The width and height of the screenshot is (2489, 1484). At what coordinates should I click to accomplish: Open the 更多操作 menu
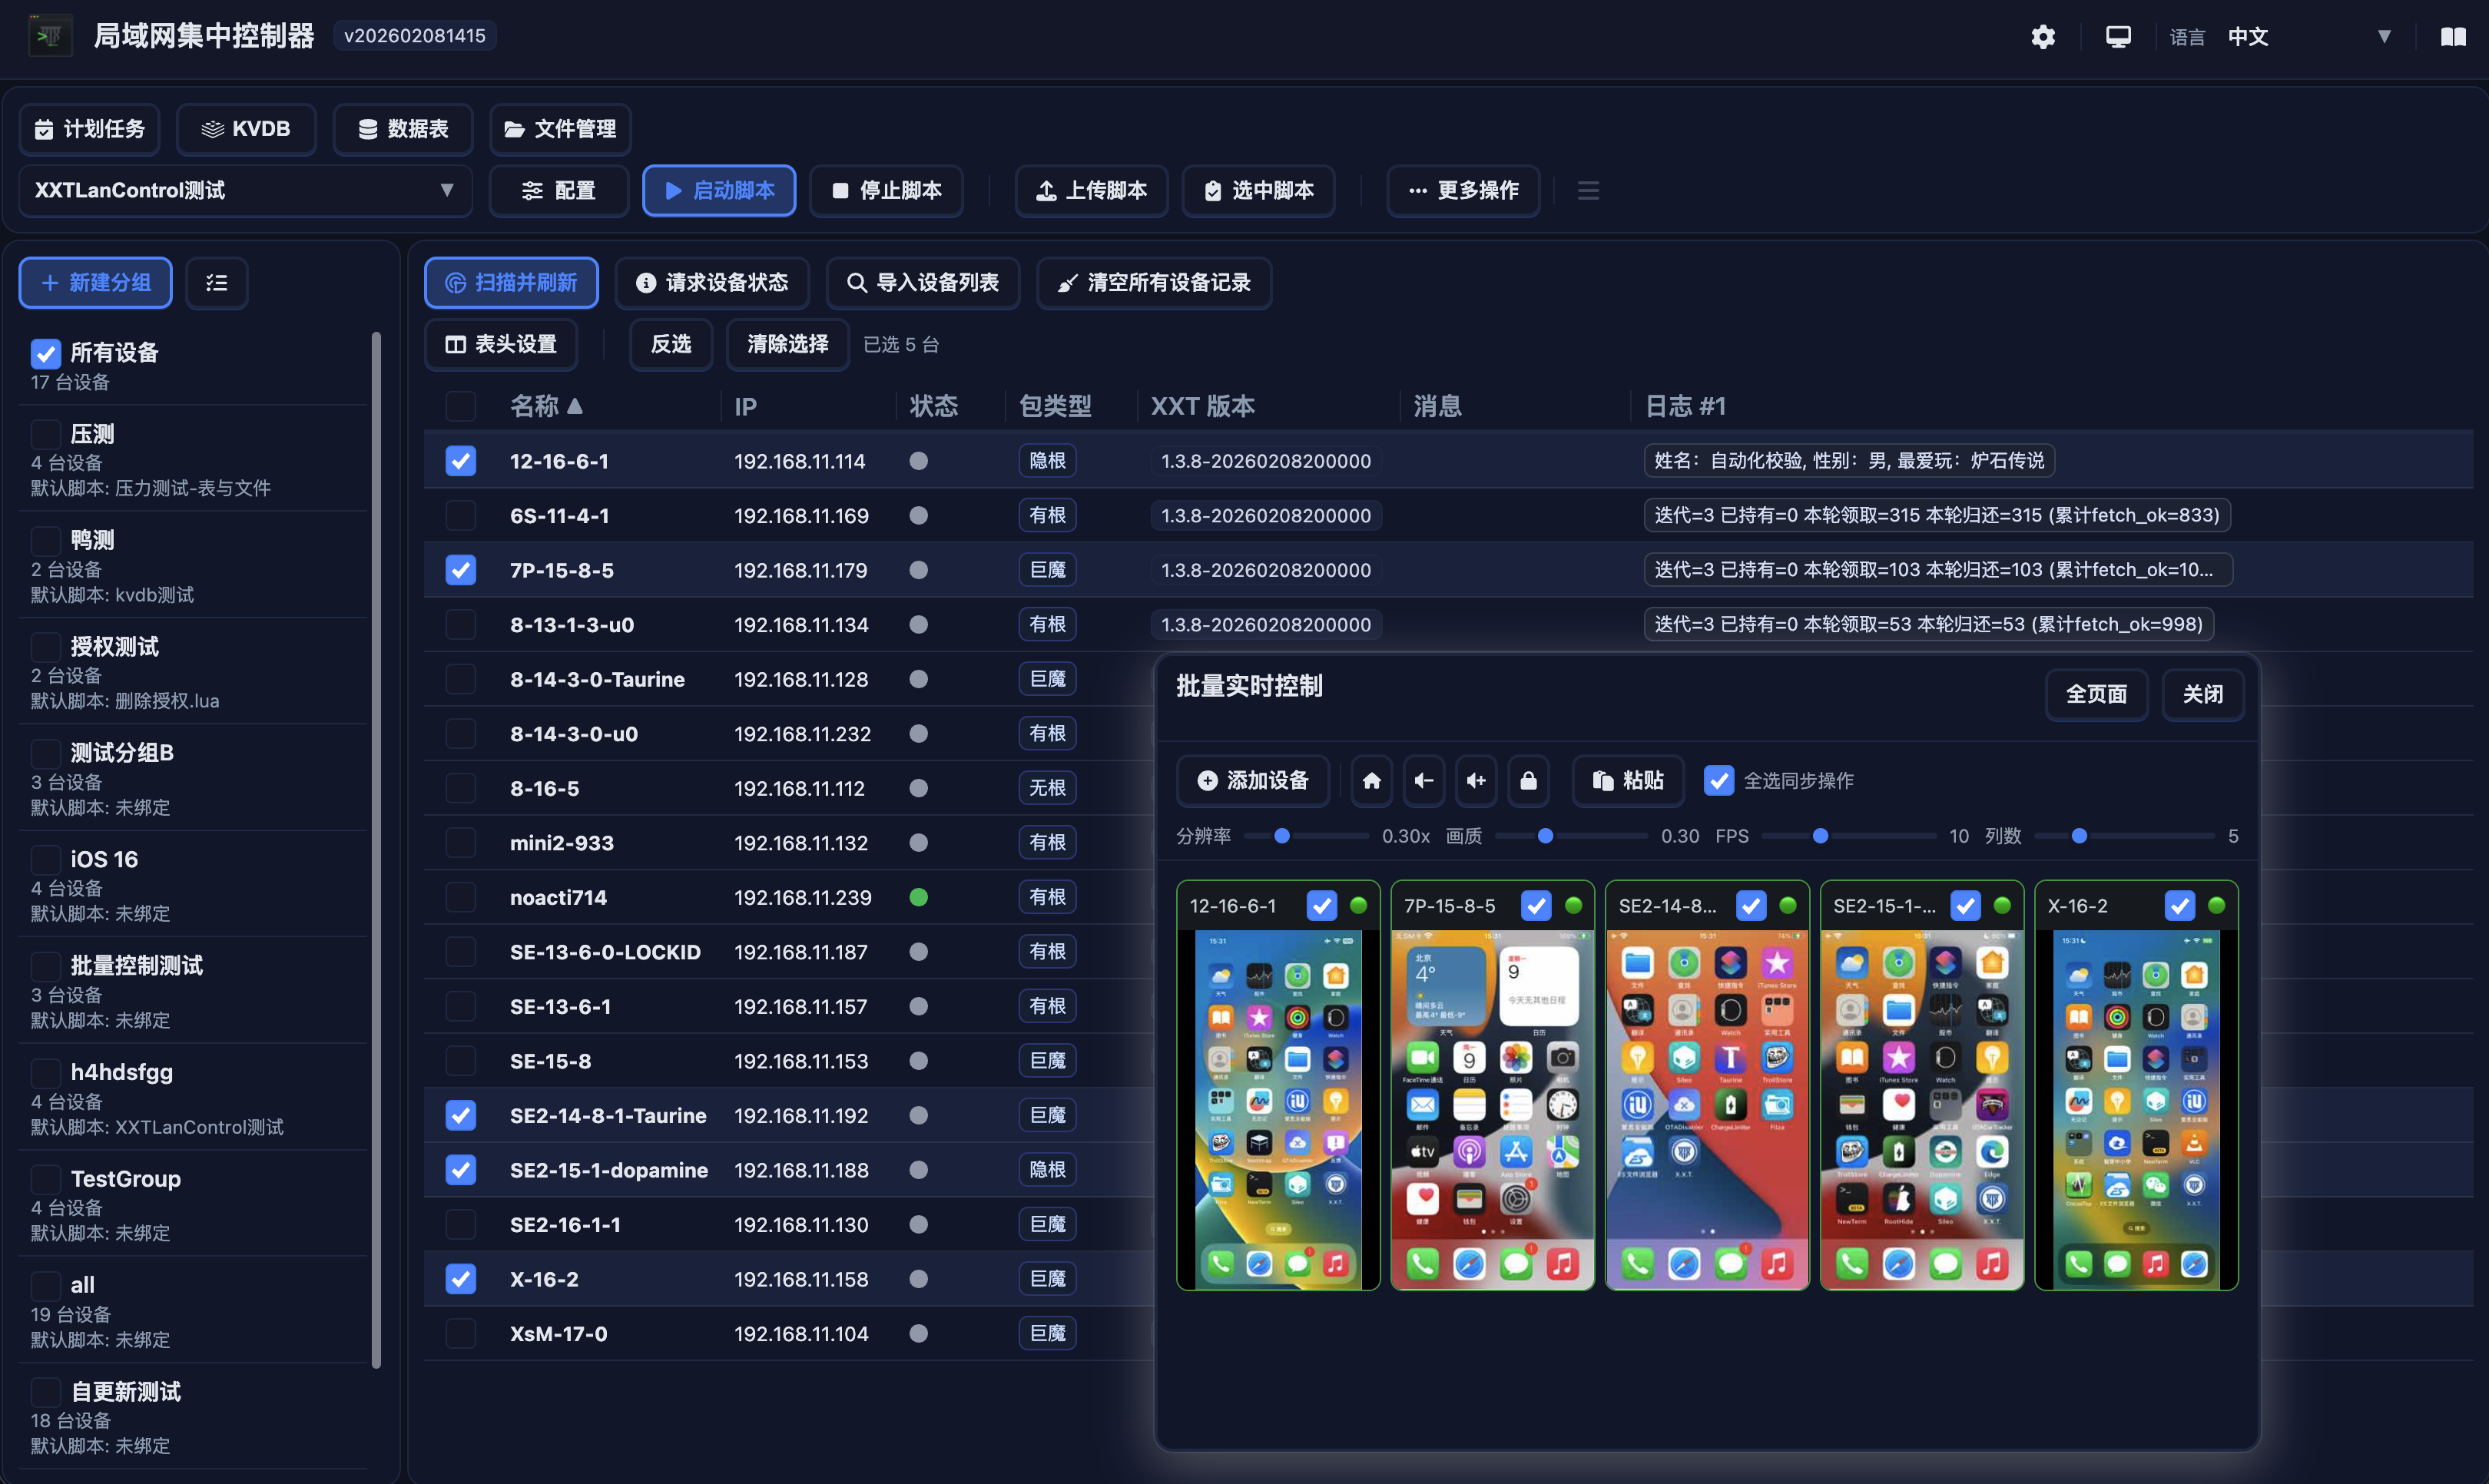coord(1463,190)
